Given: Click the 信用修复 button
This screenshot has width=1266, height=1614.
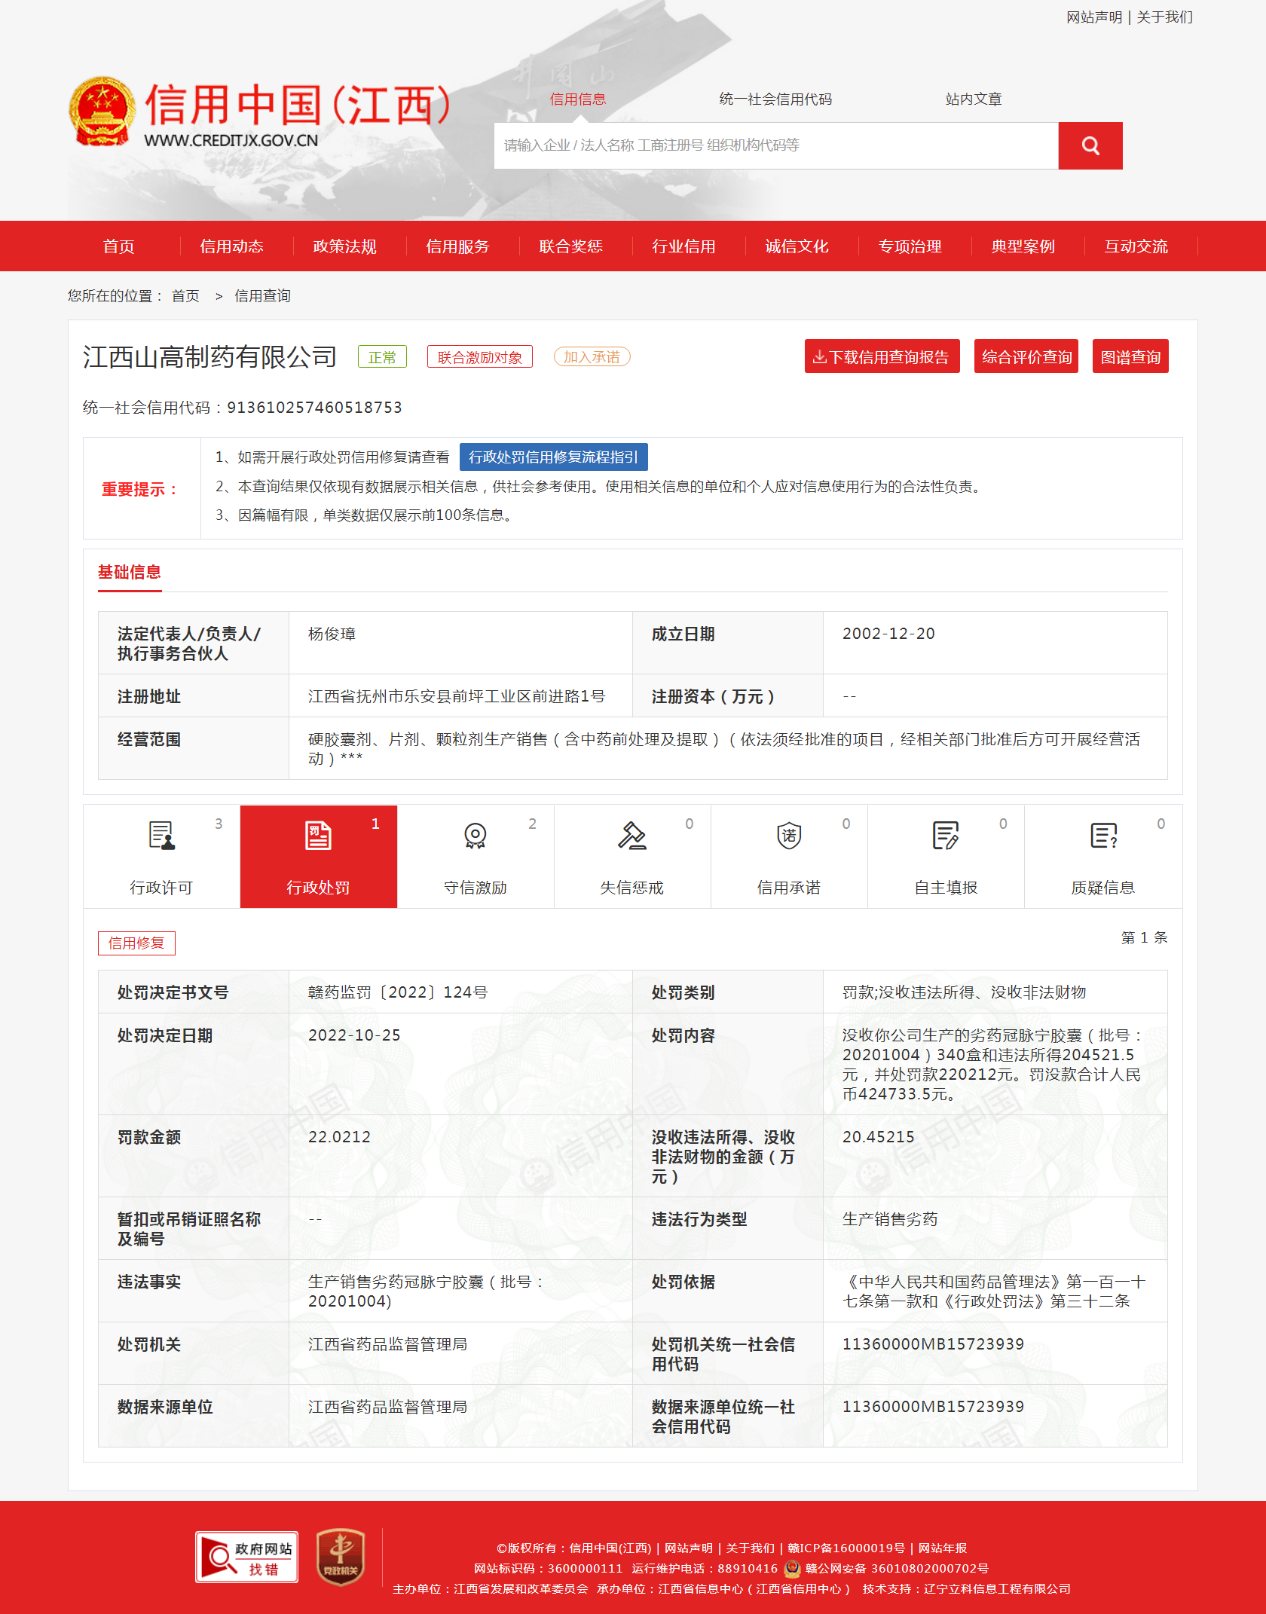Looking at the screenshot, I should (x=137, y=943).
